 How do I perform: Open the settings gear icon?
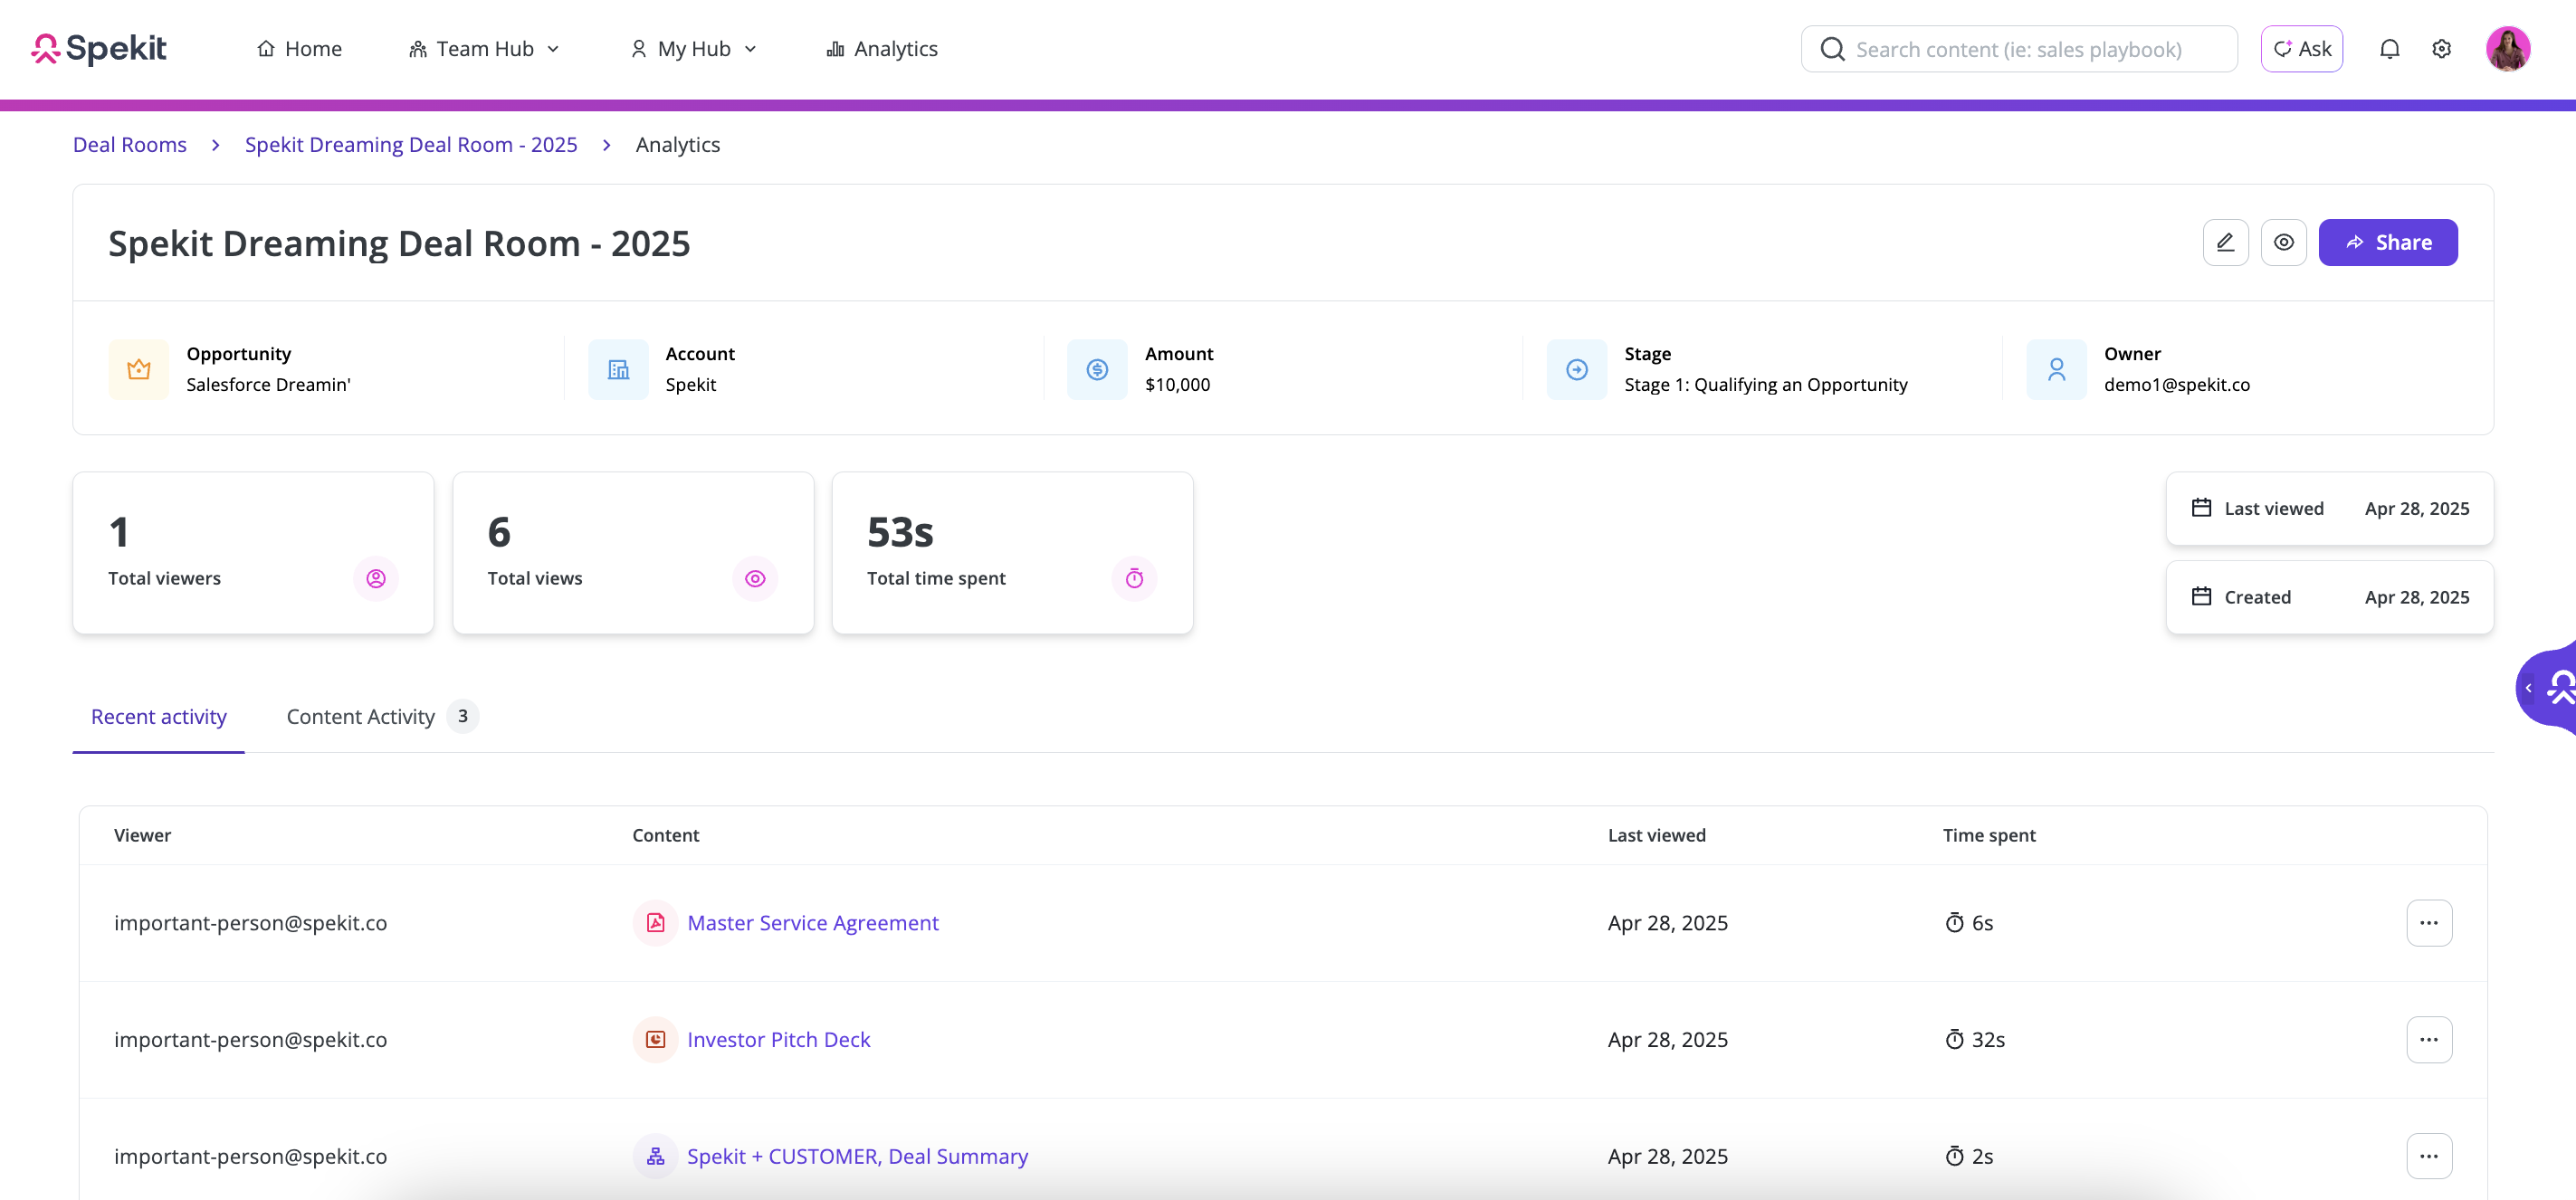coord(2441,49)
